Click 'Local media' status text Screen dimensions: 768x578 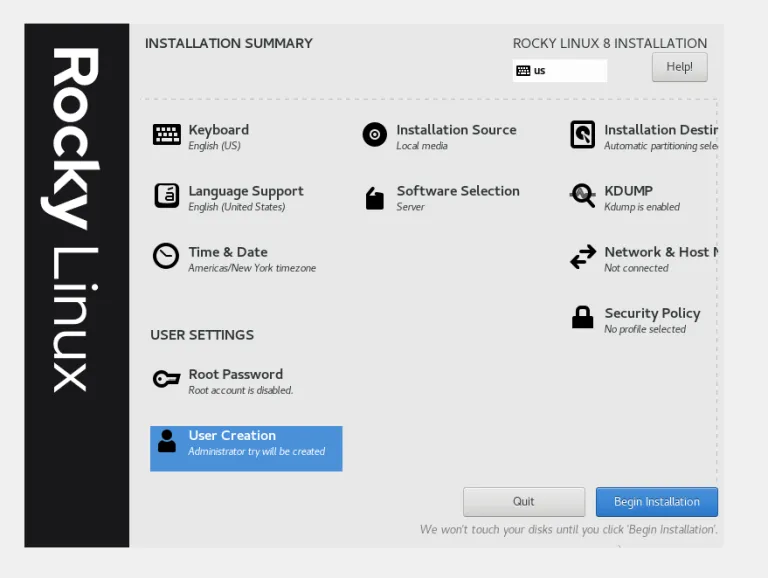point(422,146)
